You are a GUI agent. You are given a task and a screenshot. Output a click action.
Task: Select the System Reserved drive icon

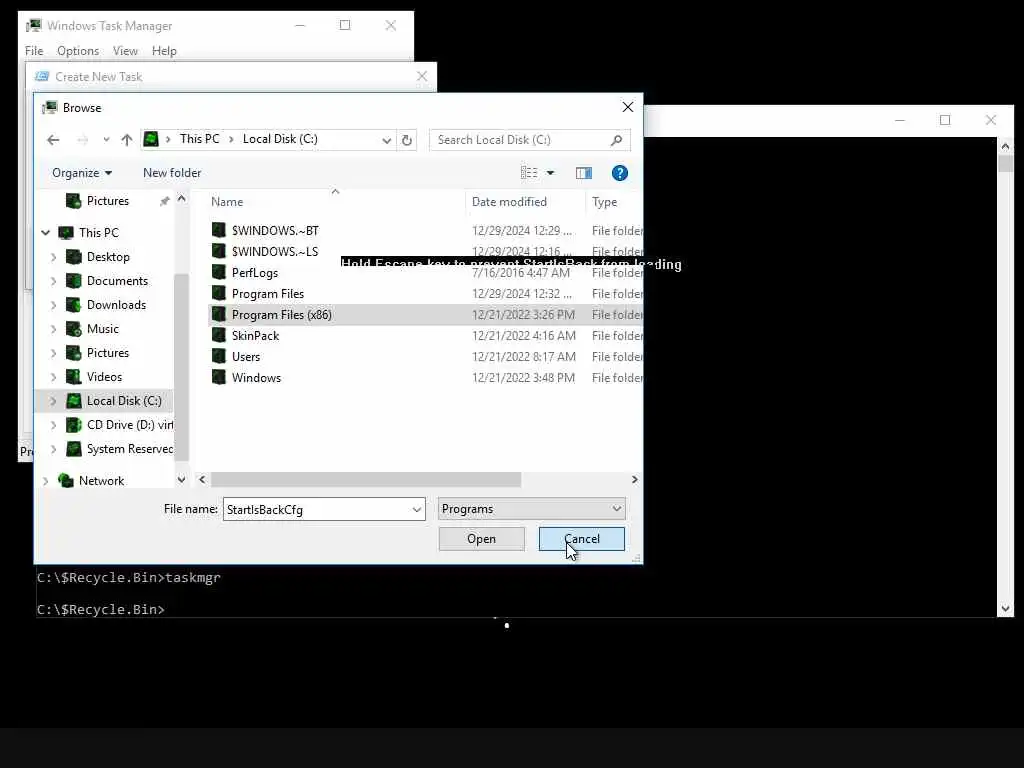(x=74, y=449)
